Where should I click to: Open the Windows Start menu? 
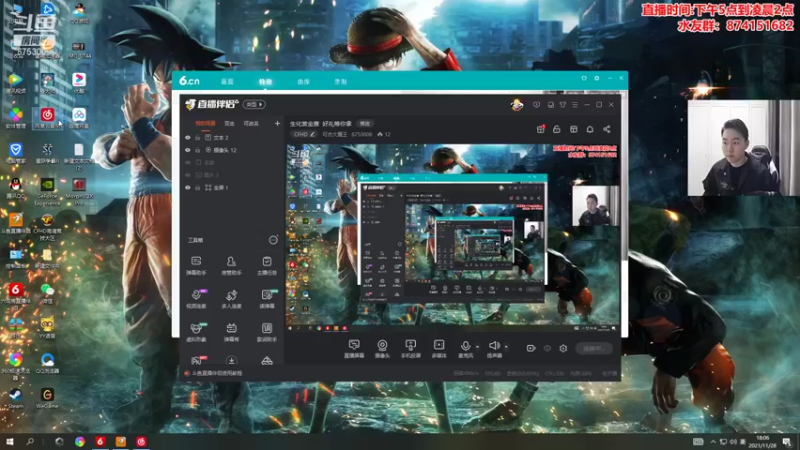9,441
